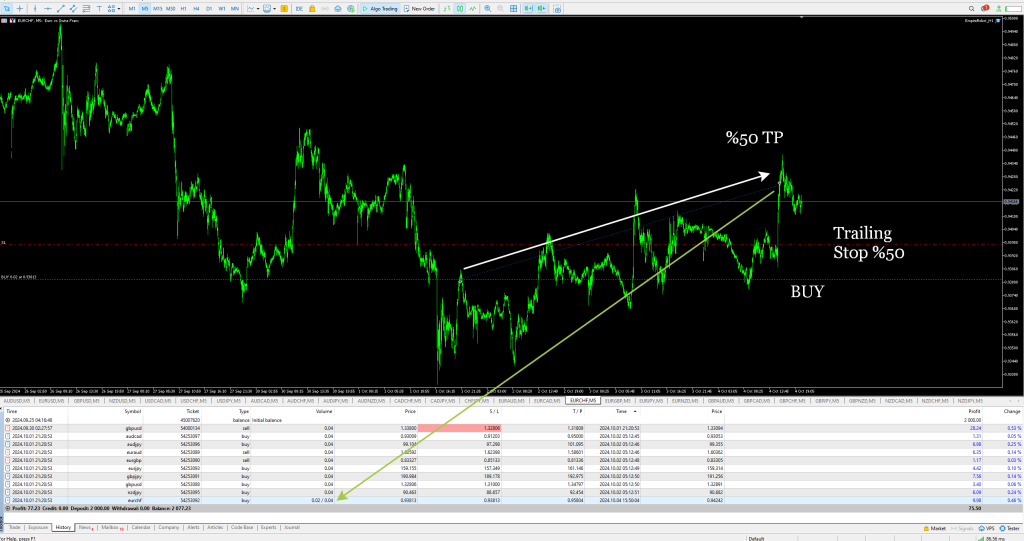Expand the objects shapes dropdown
The image size is (1024, 541).
[119, 8]
